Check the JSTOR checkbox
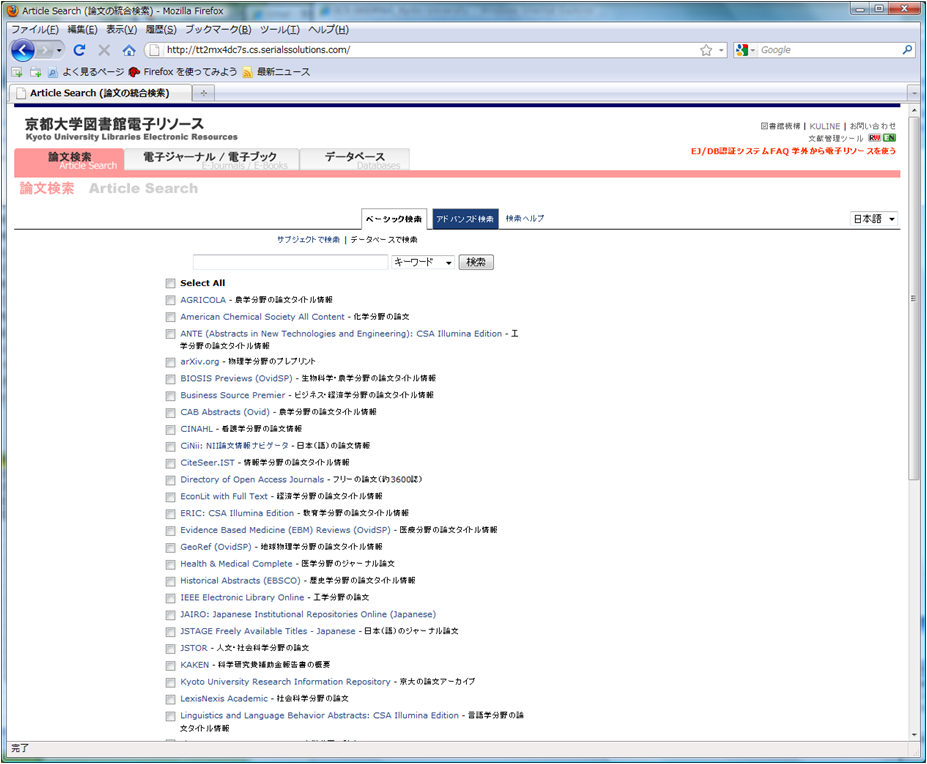The width and height of the screenshot is (927, 764). tap(170, 649)
